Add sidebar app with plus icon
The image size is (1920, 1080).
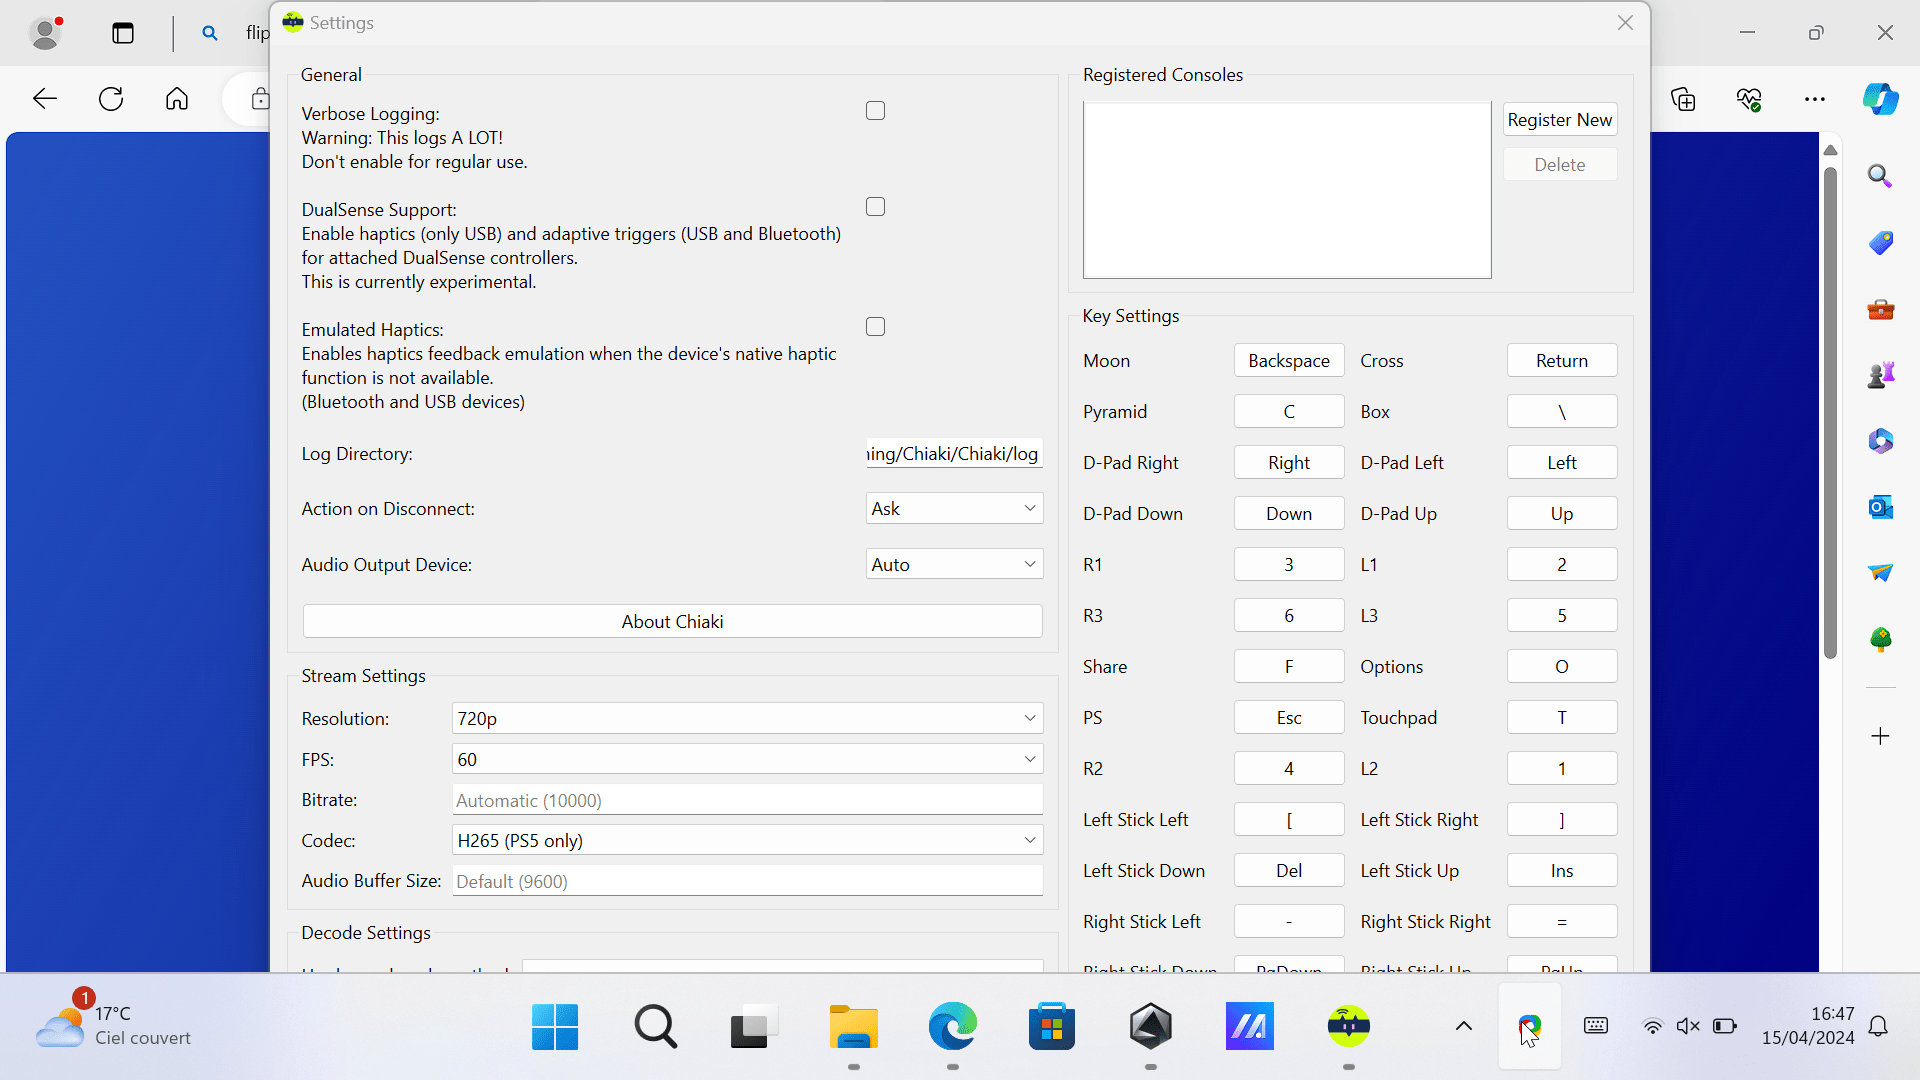[1881, 737]
